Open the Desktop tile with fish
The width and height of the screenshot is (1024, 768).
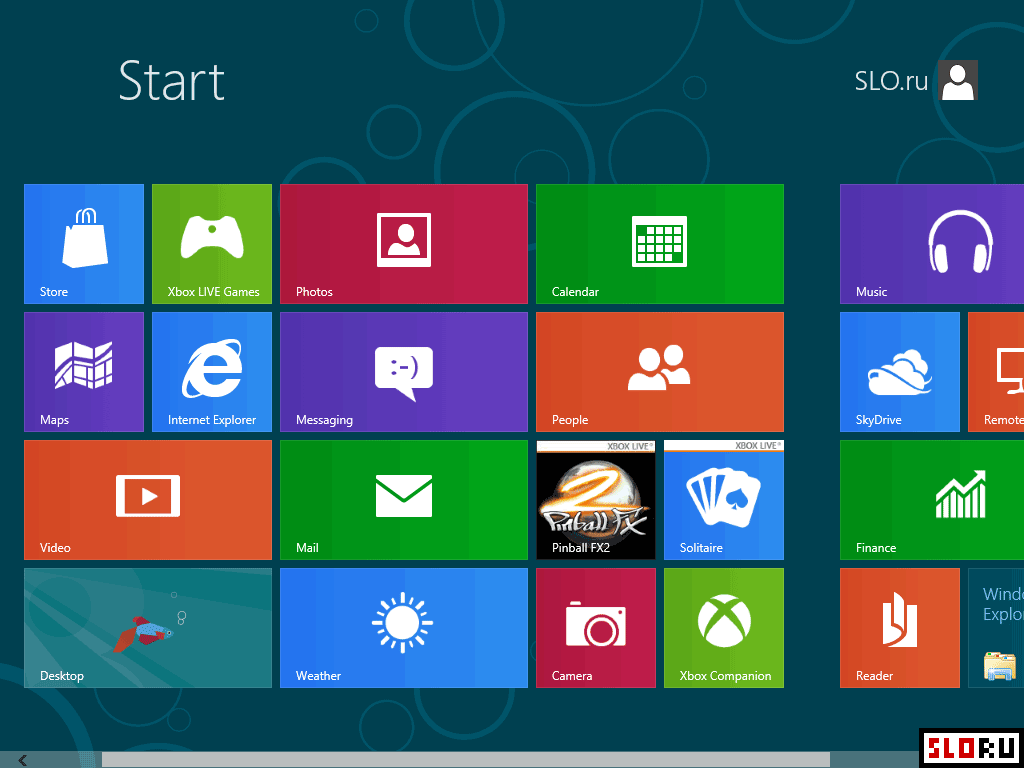click(x=148, y=628)
